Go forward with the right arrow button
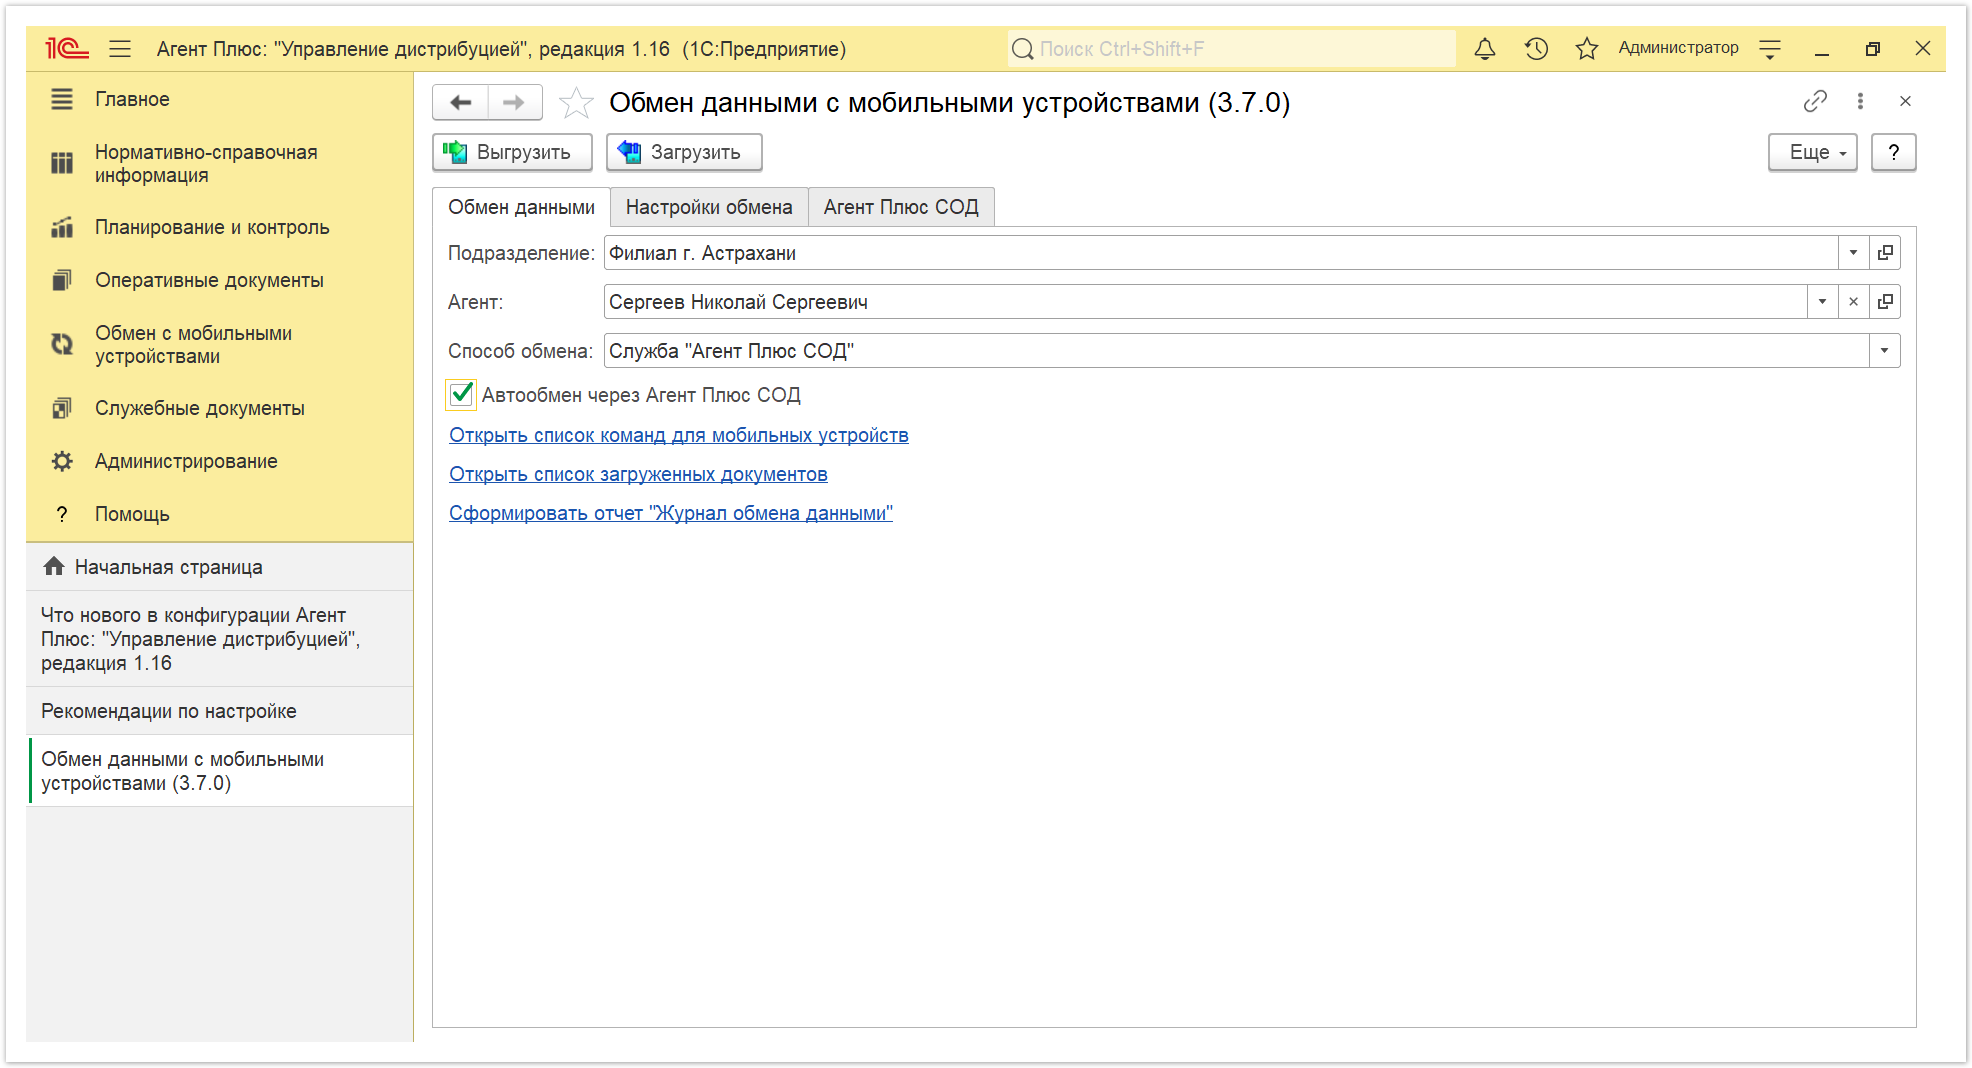 pyautogui.click(x=514, y=102)
